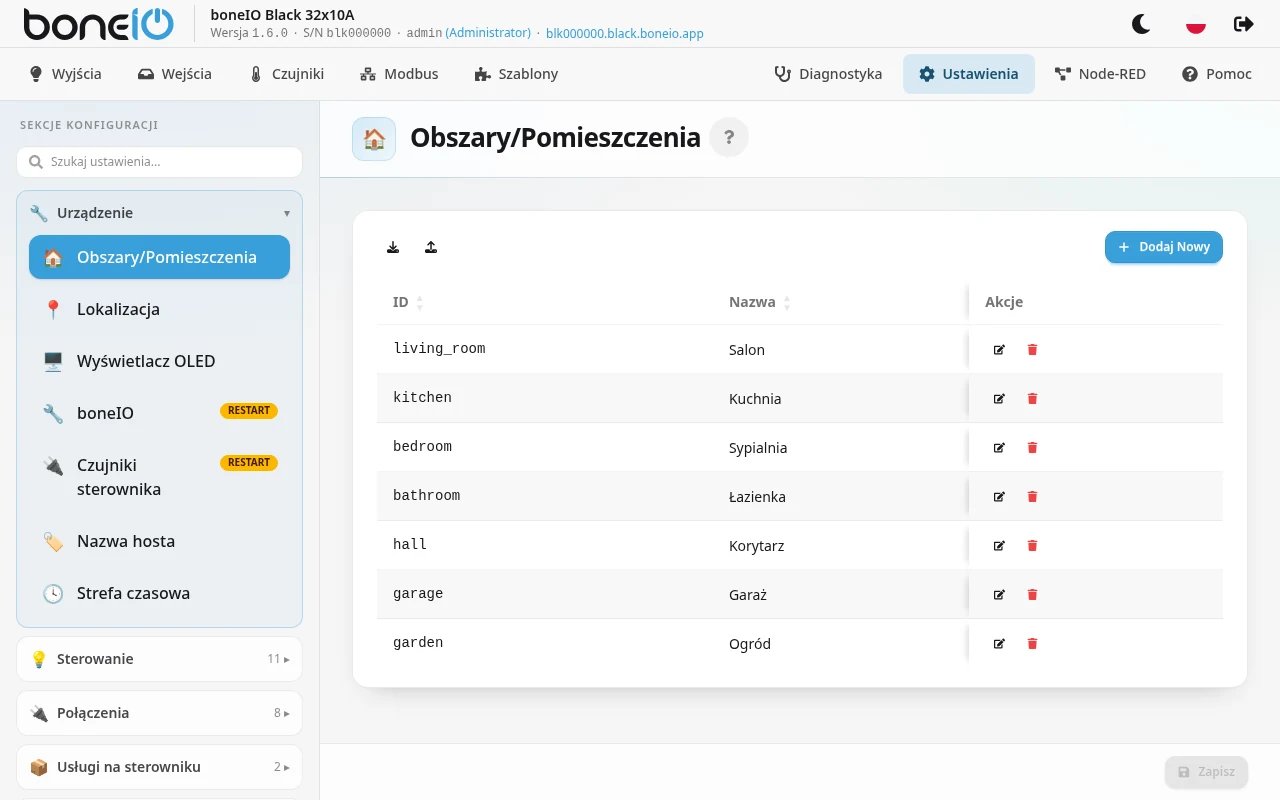Delete the kitchen area entry
The width and height of the screenshot is (1280, 800).
[x=1033, y=399]
